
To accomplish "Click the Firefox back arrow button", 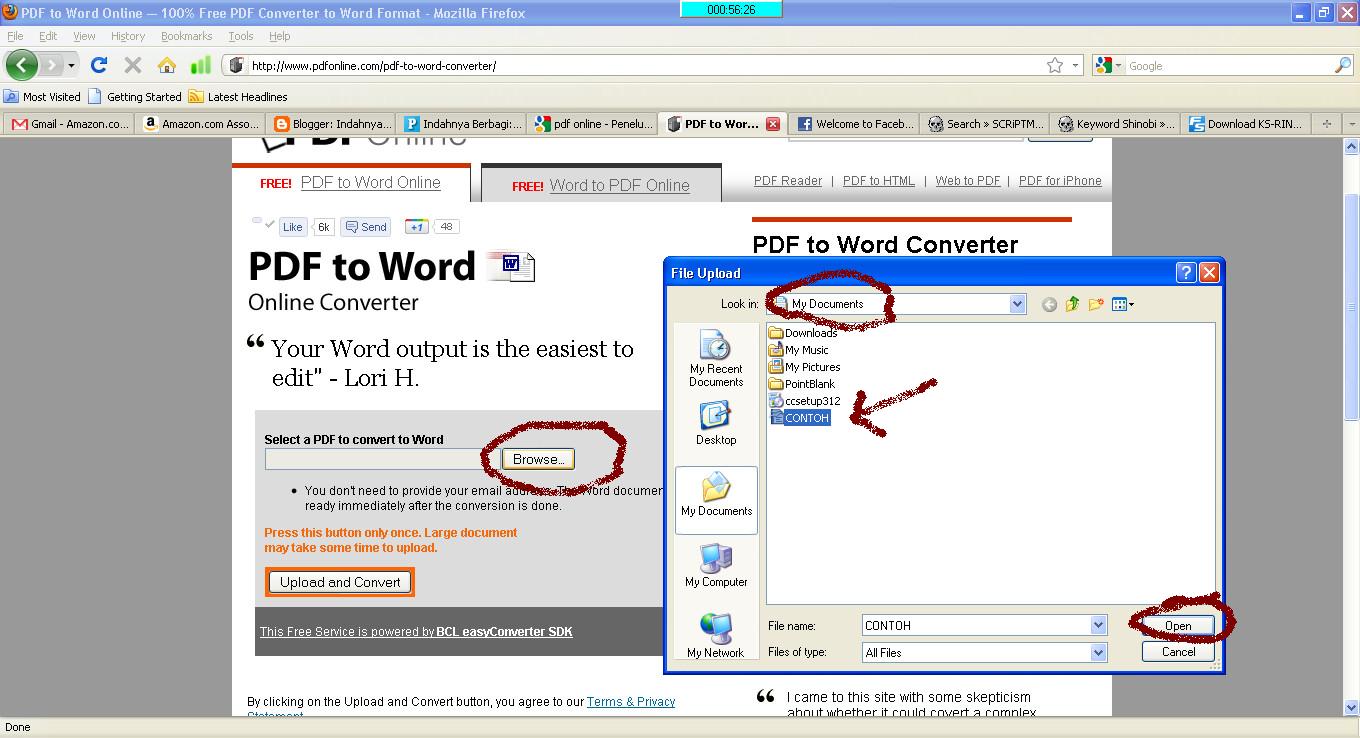I will [x=21, y=65].
